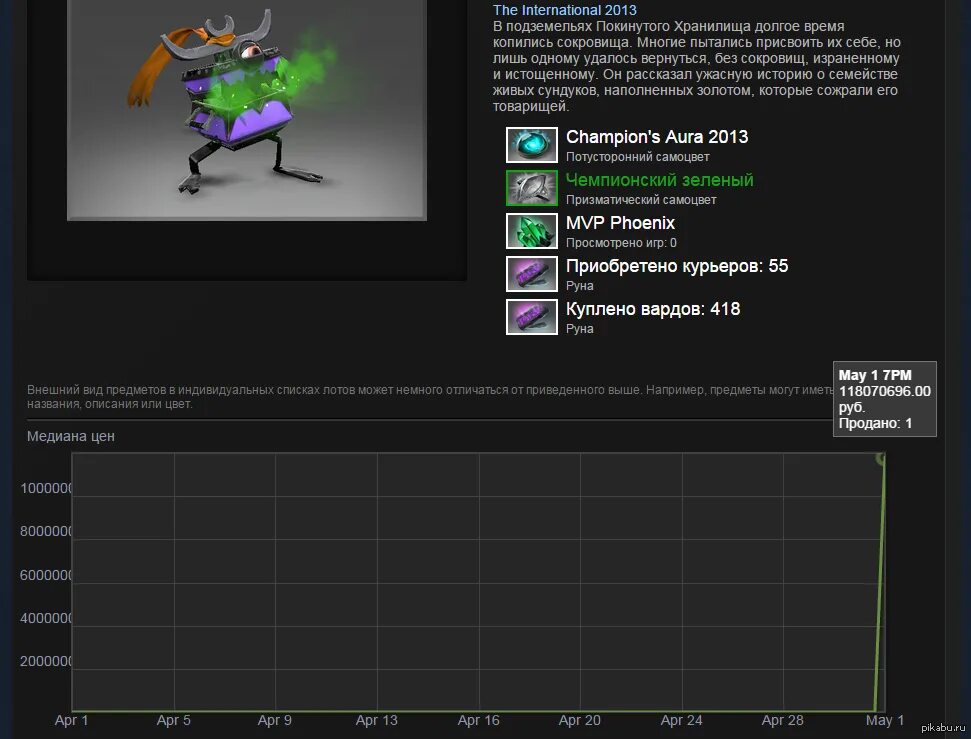
Task: Click the item description paragraph text
Action: (697, 66)
